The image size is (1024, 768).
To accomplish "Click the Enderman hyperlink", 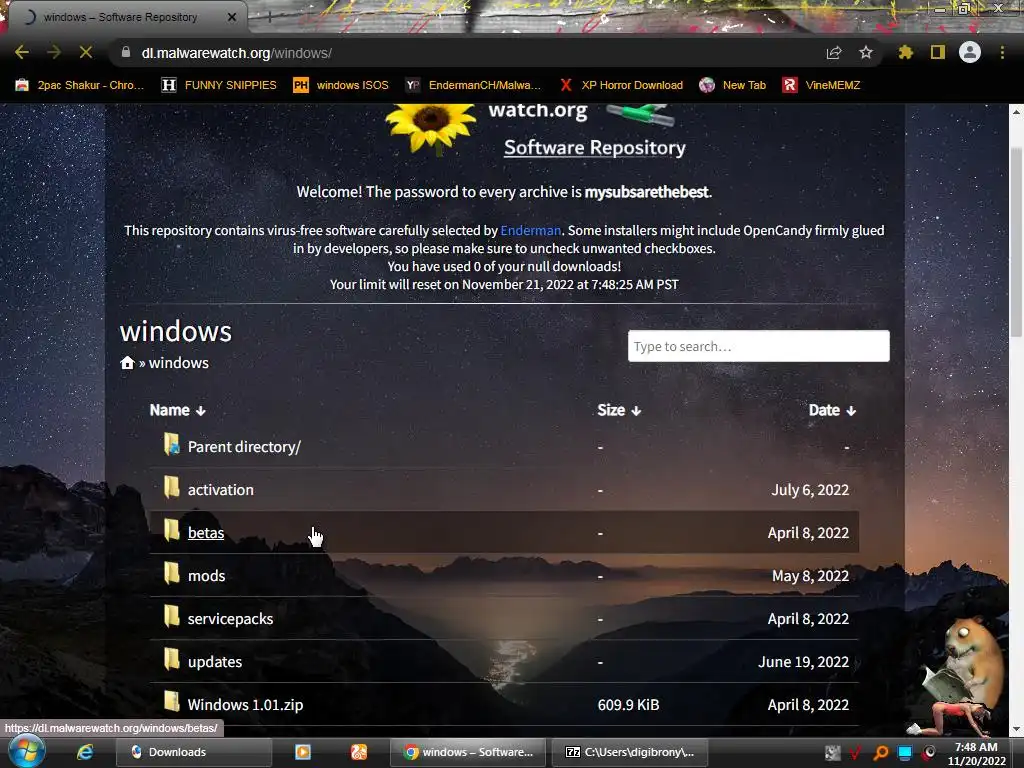I will click(x=530, y=231).
